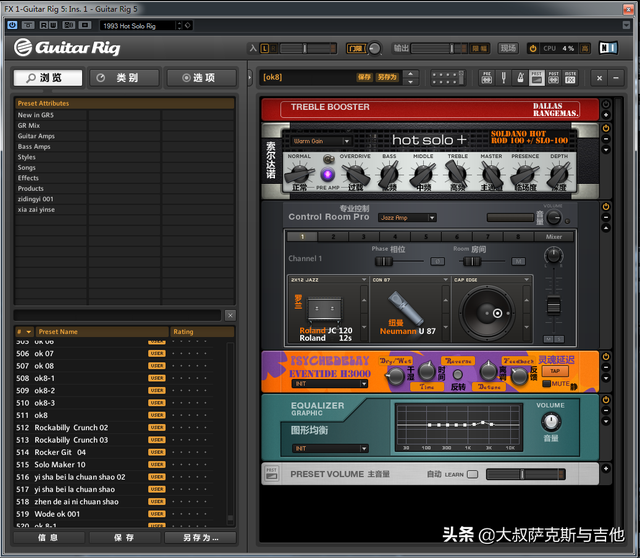Select Control Room channel tab 2
The height and width of the screenshot is (558, 640).
[x=333, y=236]
